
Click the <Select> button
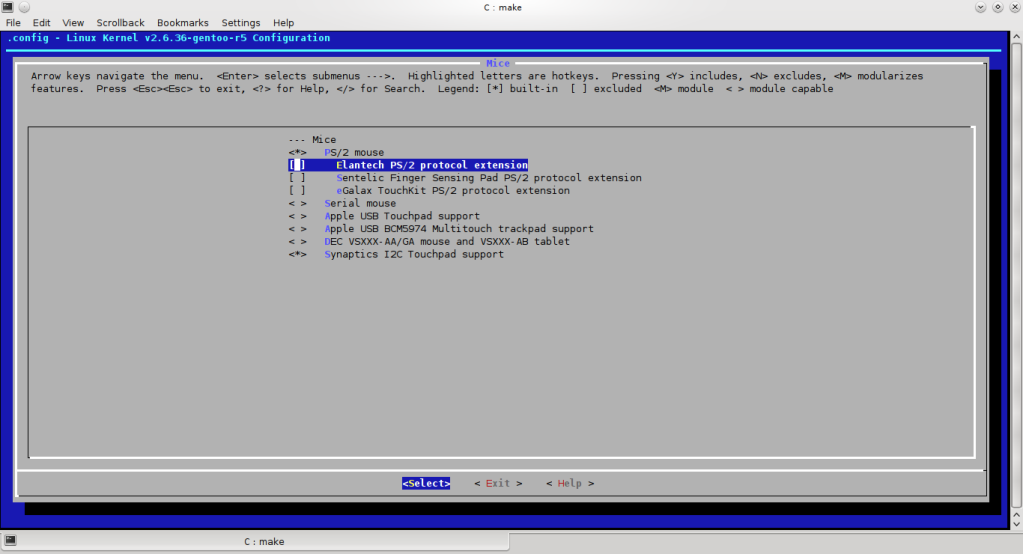click(426, 484)
